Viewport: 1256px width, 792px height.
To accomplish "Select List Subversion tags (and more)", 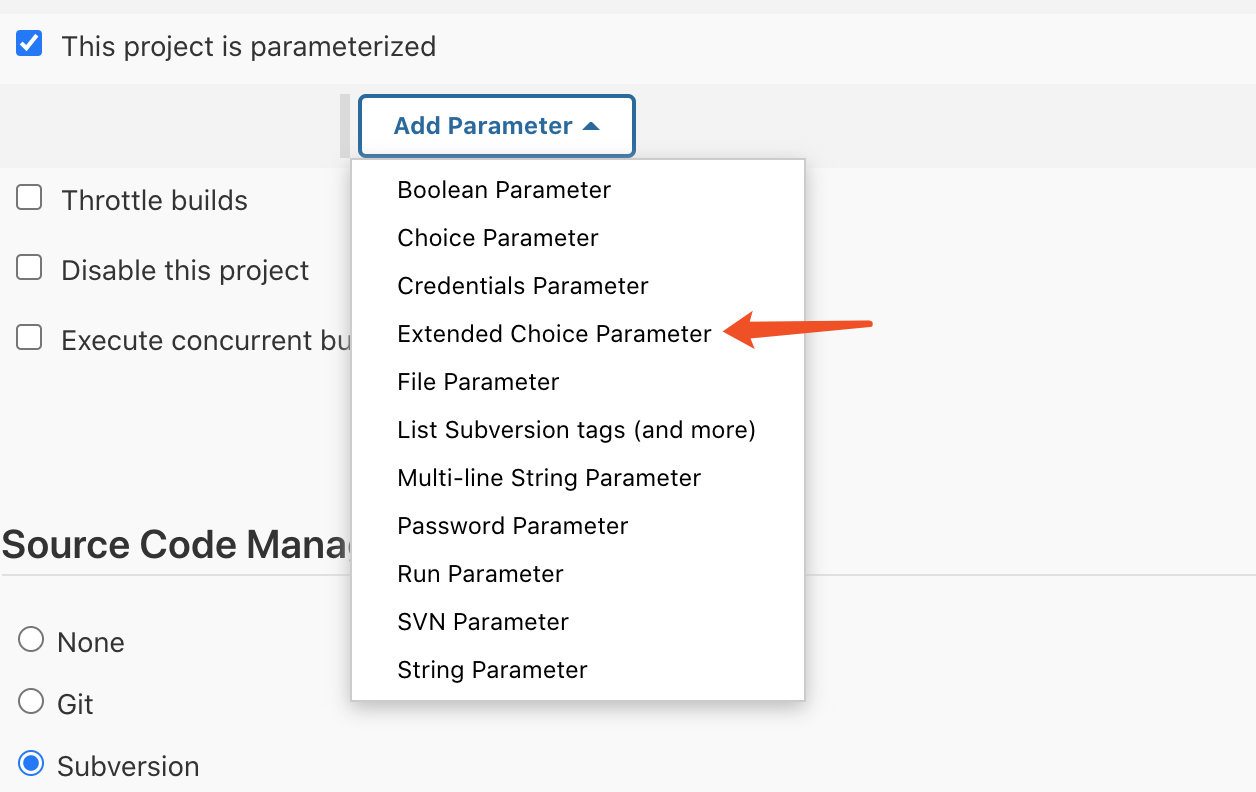I will [576, 430].
